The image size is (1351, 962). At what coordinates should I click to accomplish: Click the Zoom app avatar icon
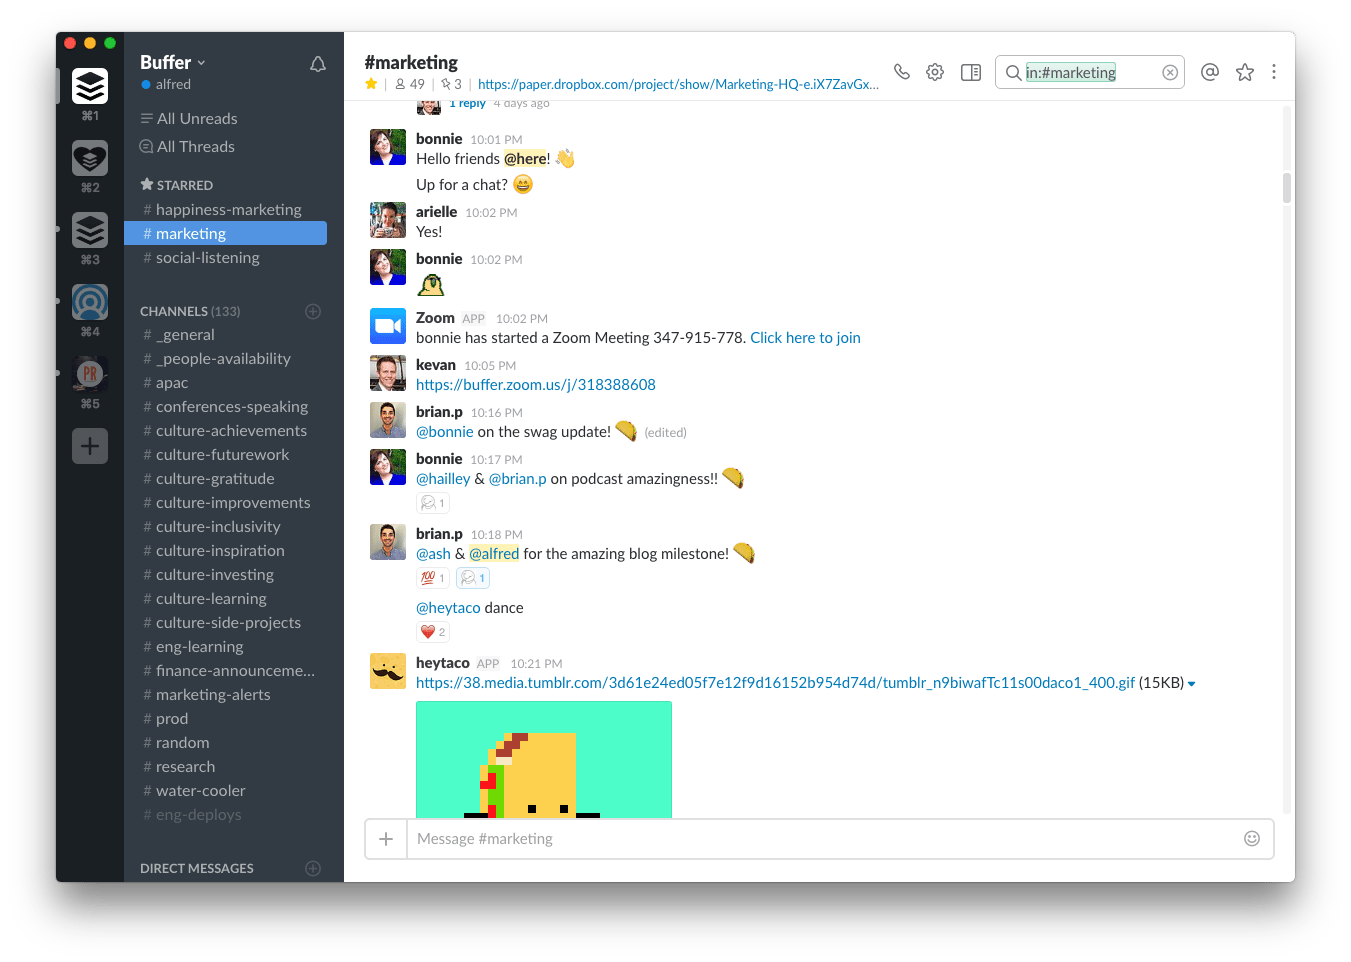[388, 326]
